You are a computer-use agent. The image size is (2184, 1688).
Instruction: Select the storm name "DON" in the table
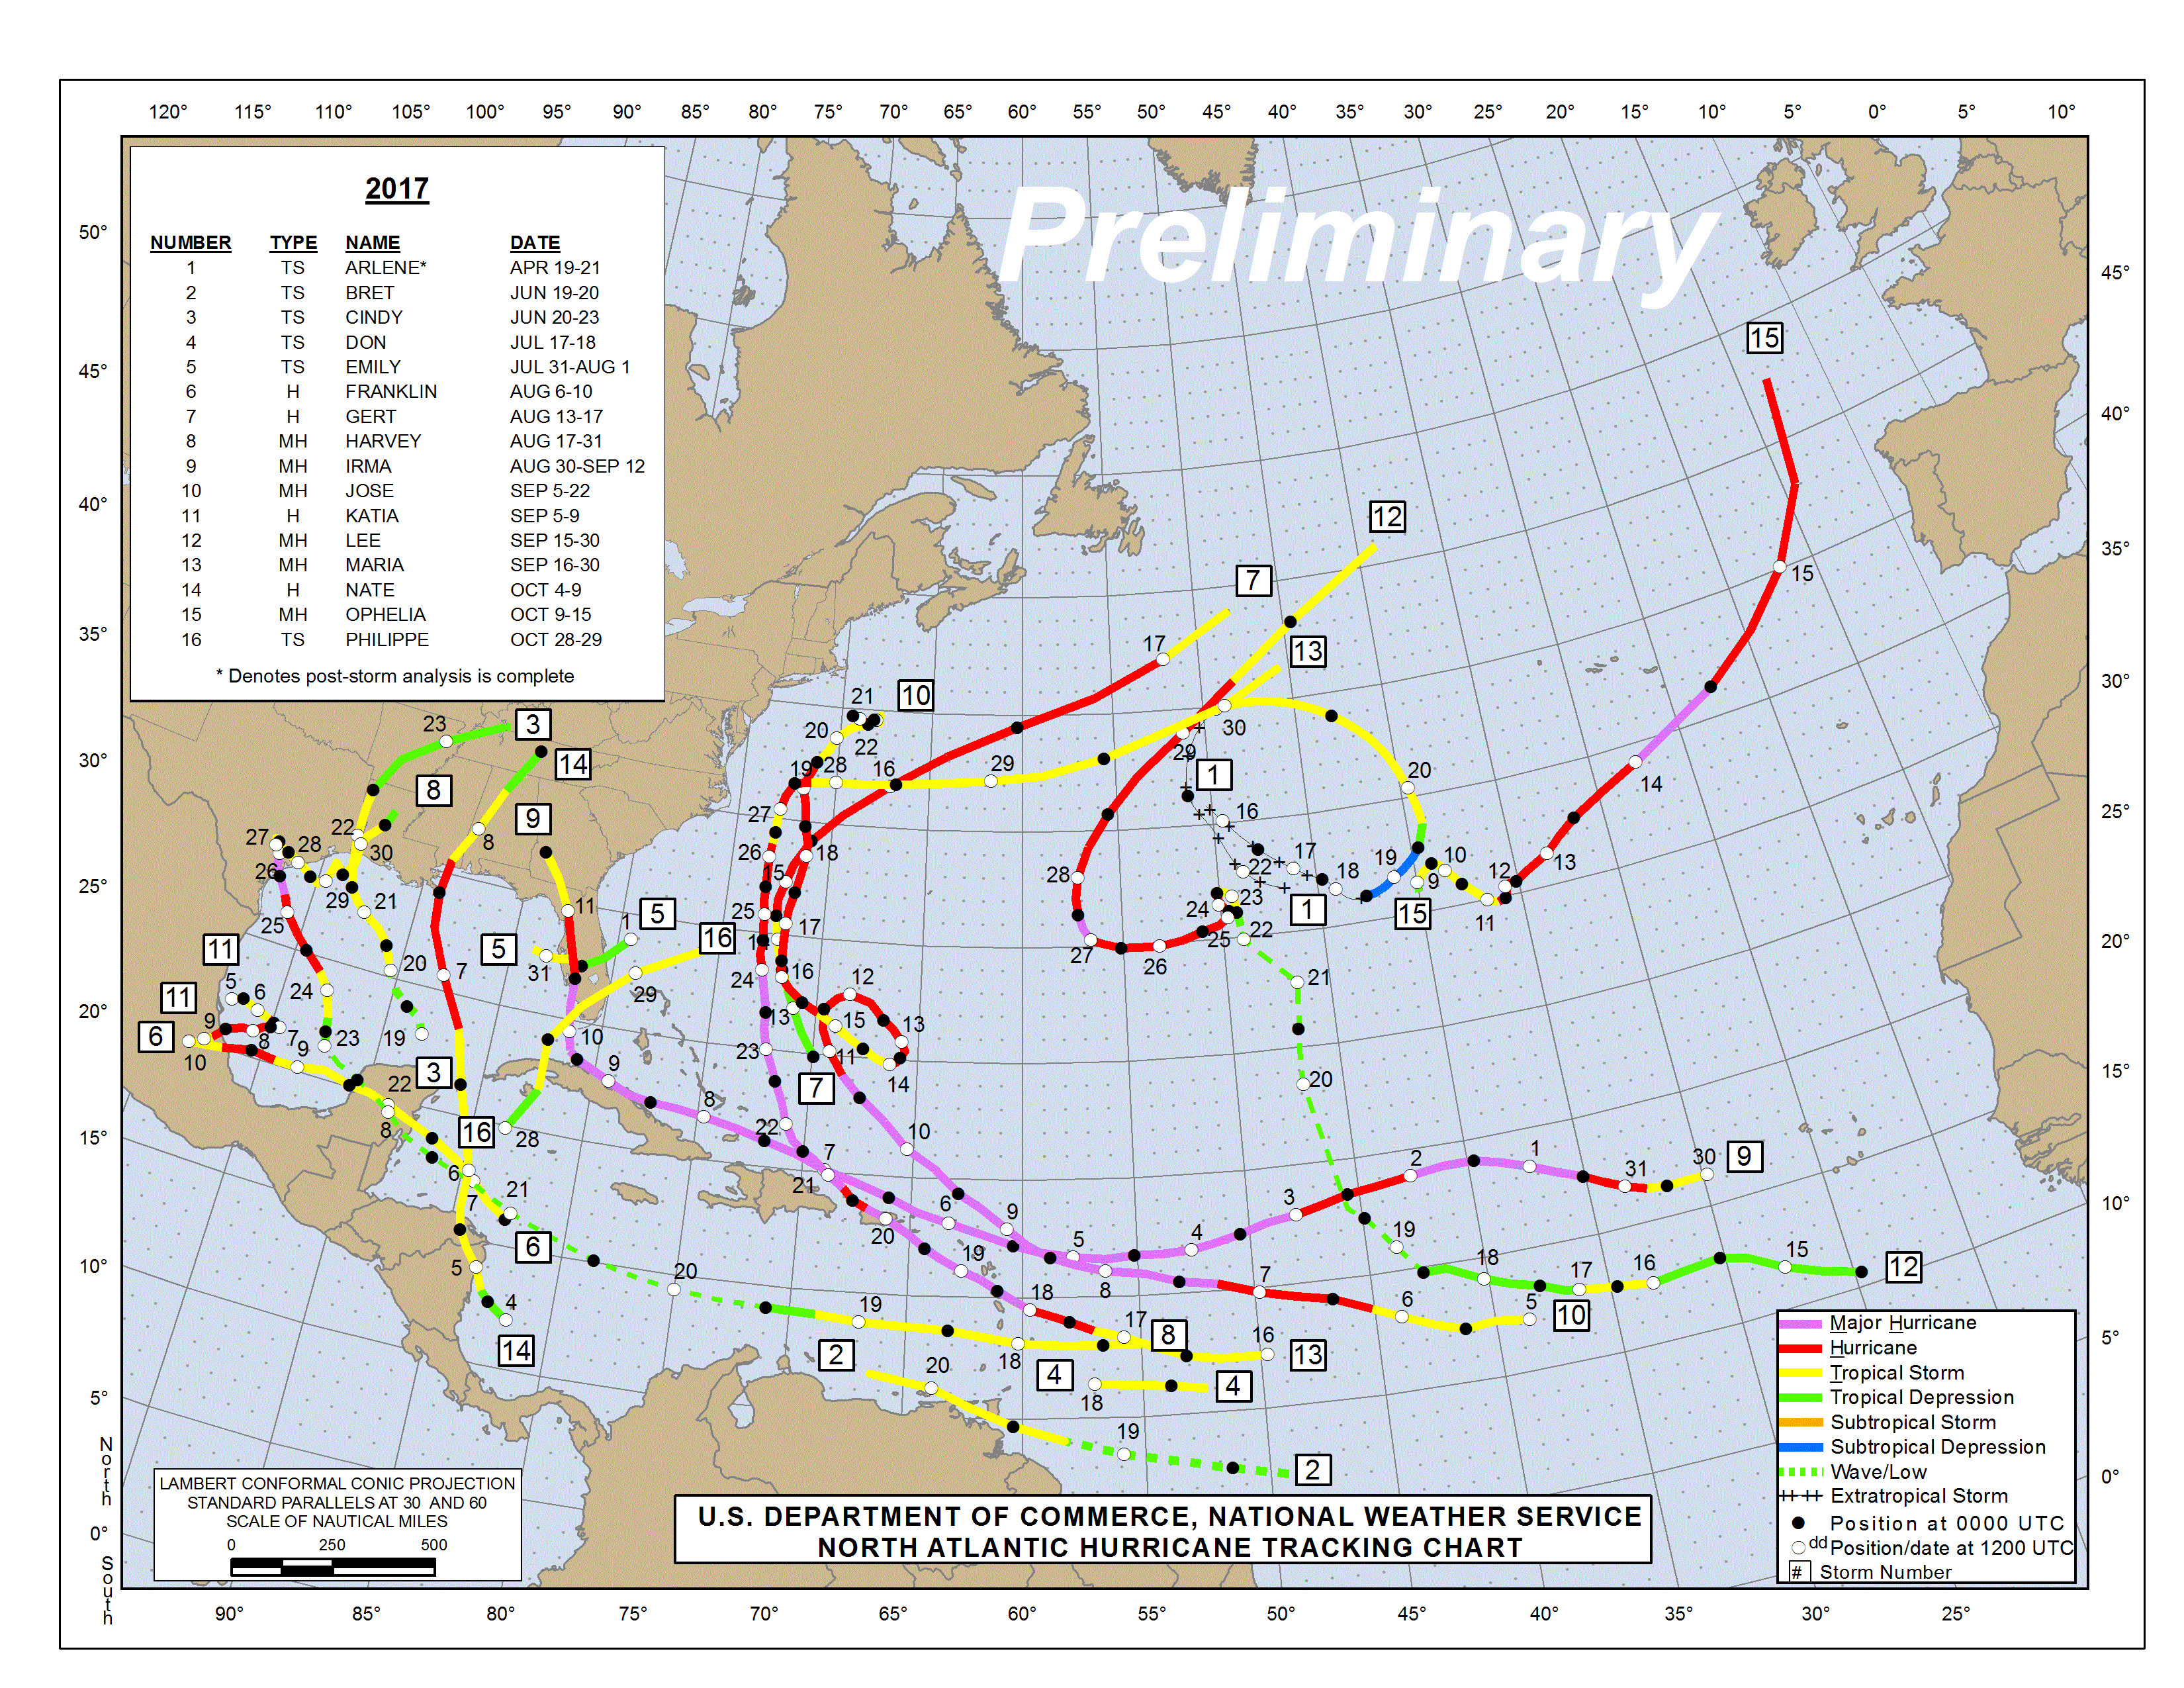[365, 342]
